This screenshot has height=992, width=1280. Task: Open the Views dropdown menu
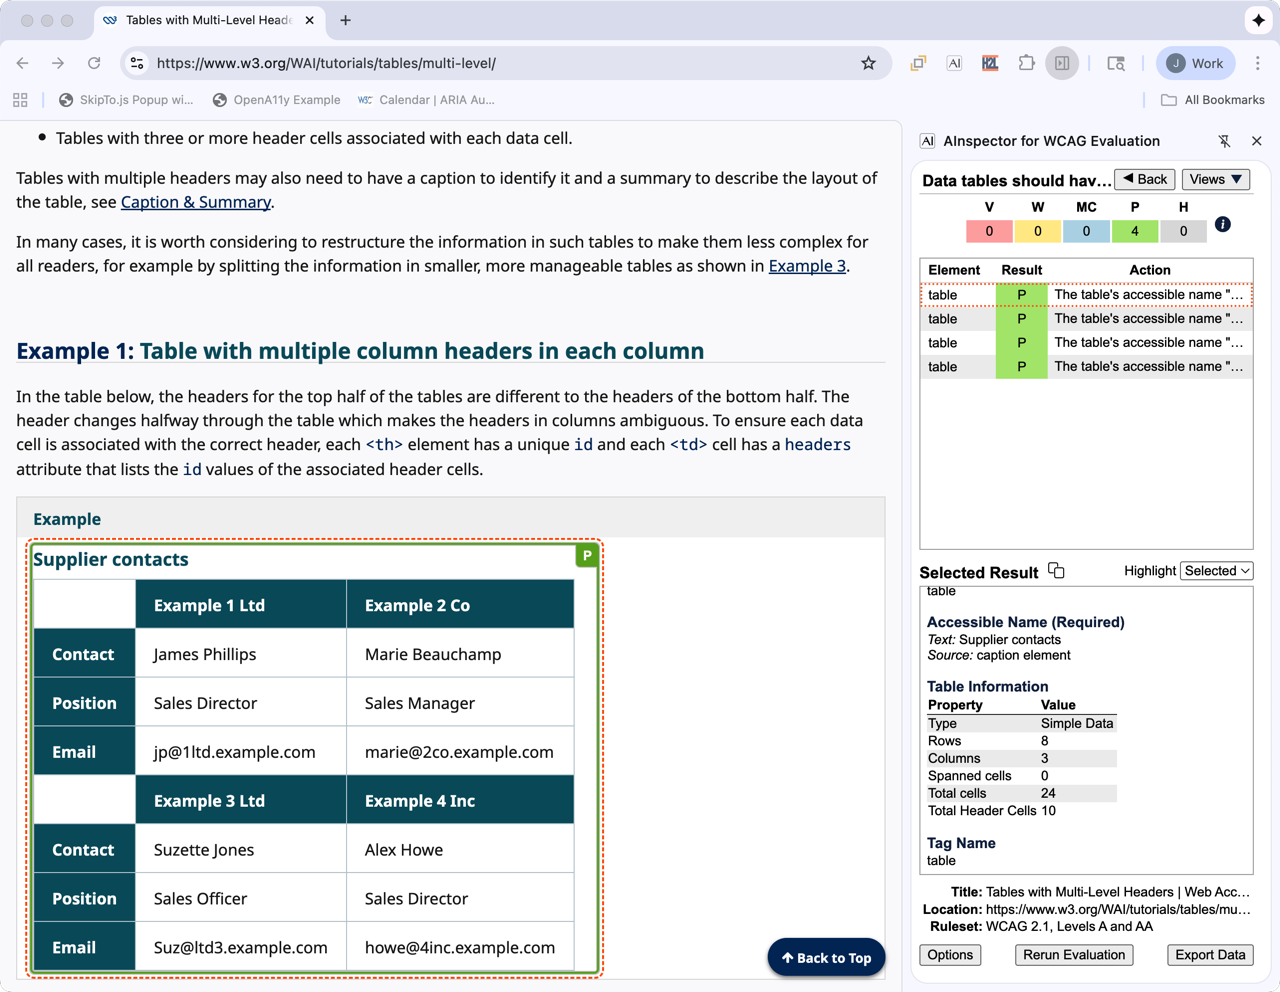click(1215, 179)
